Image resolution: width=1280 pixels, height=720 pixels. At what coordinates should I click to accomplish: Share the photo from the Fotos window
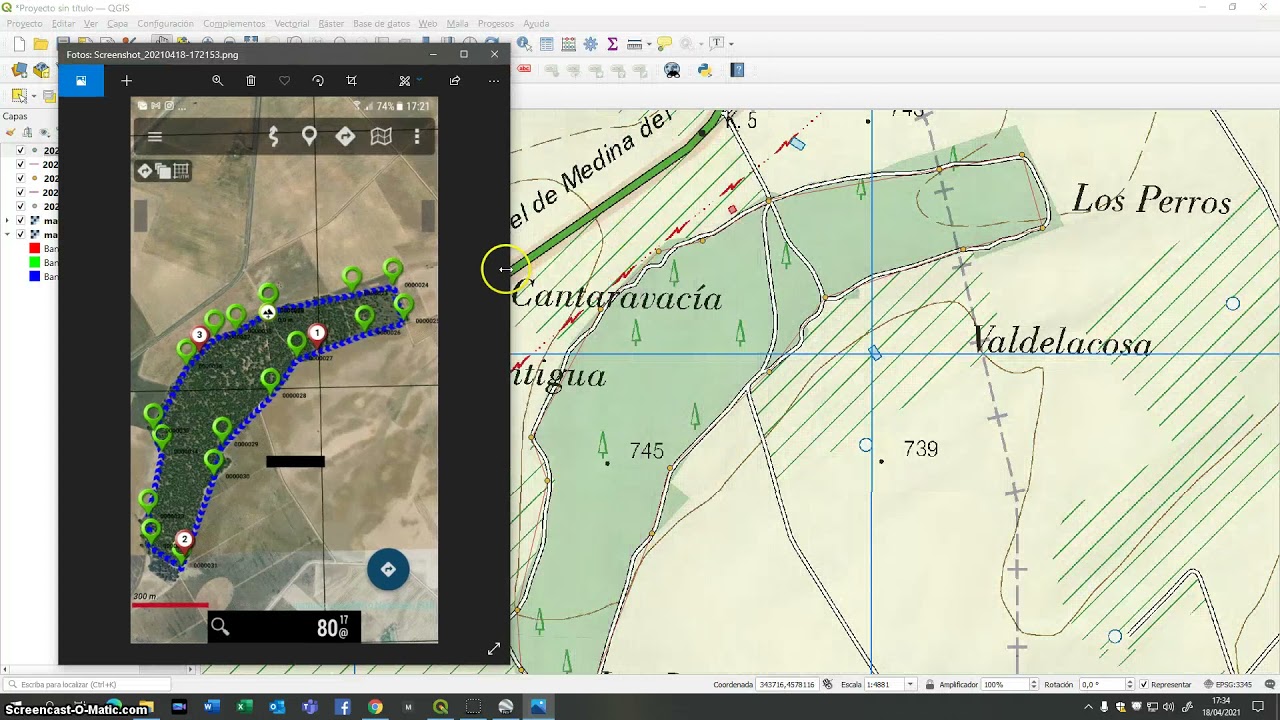455,81
